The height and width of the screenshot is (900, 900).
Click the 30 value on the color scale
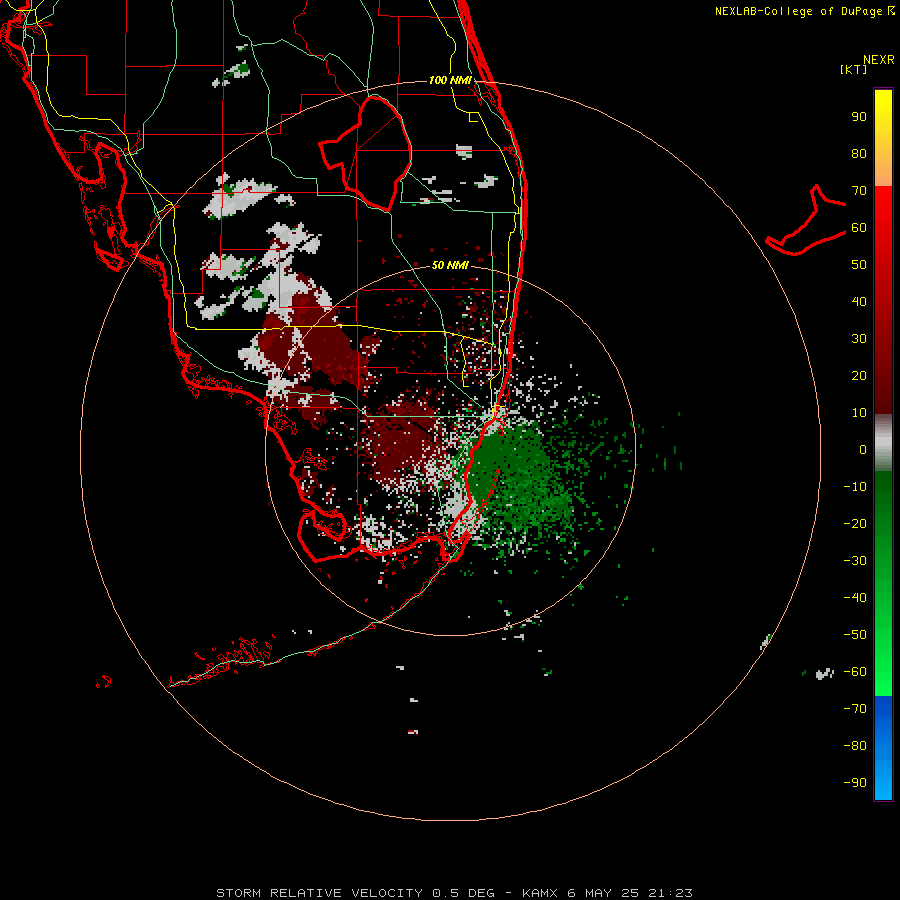tap(859, 339)
